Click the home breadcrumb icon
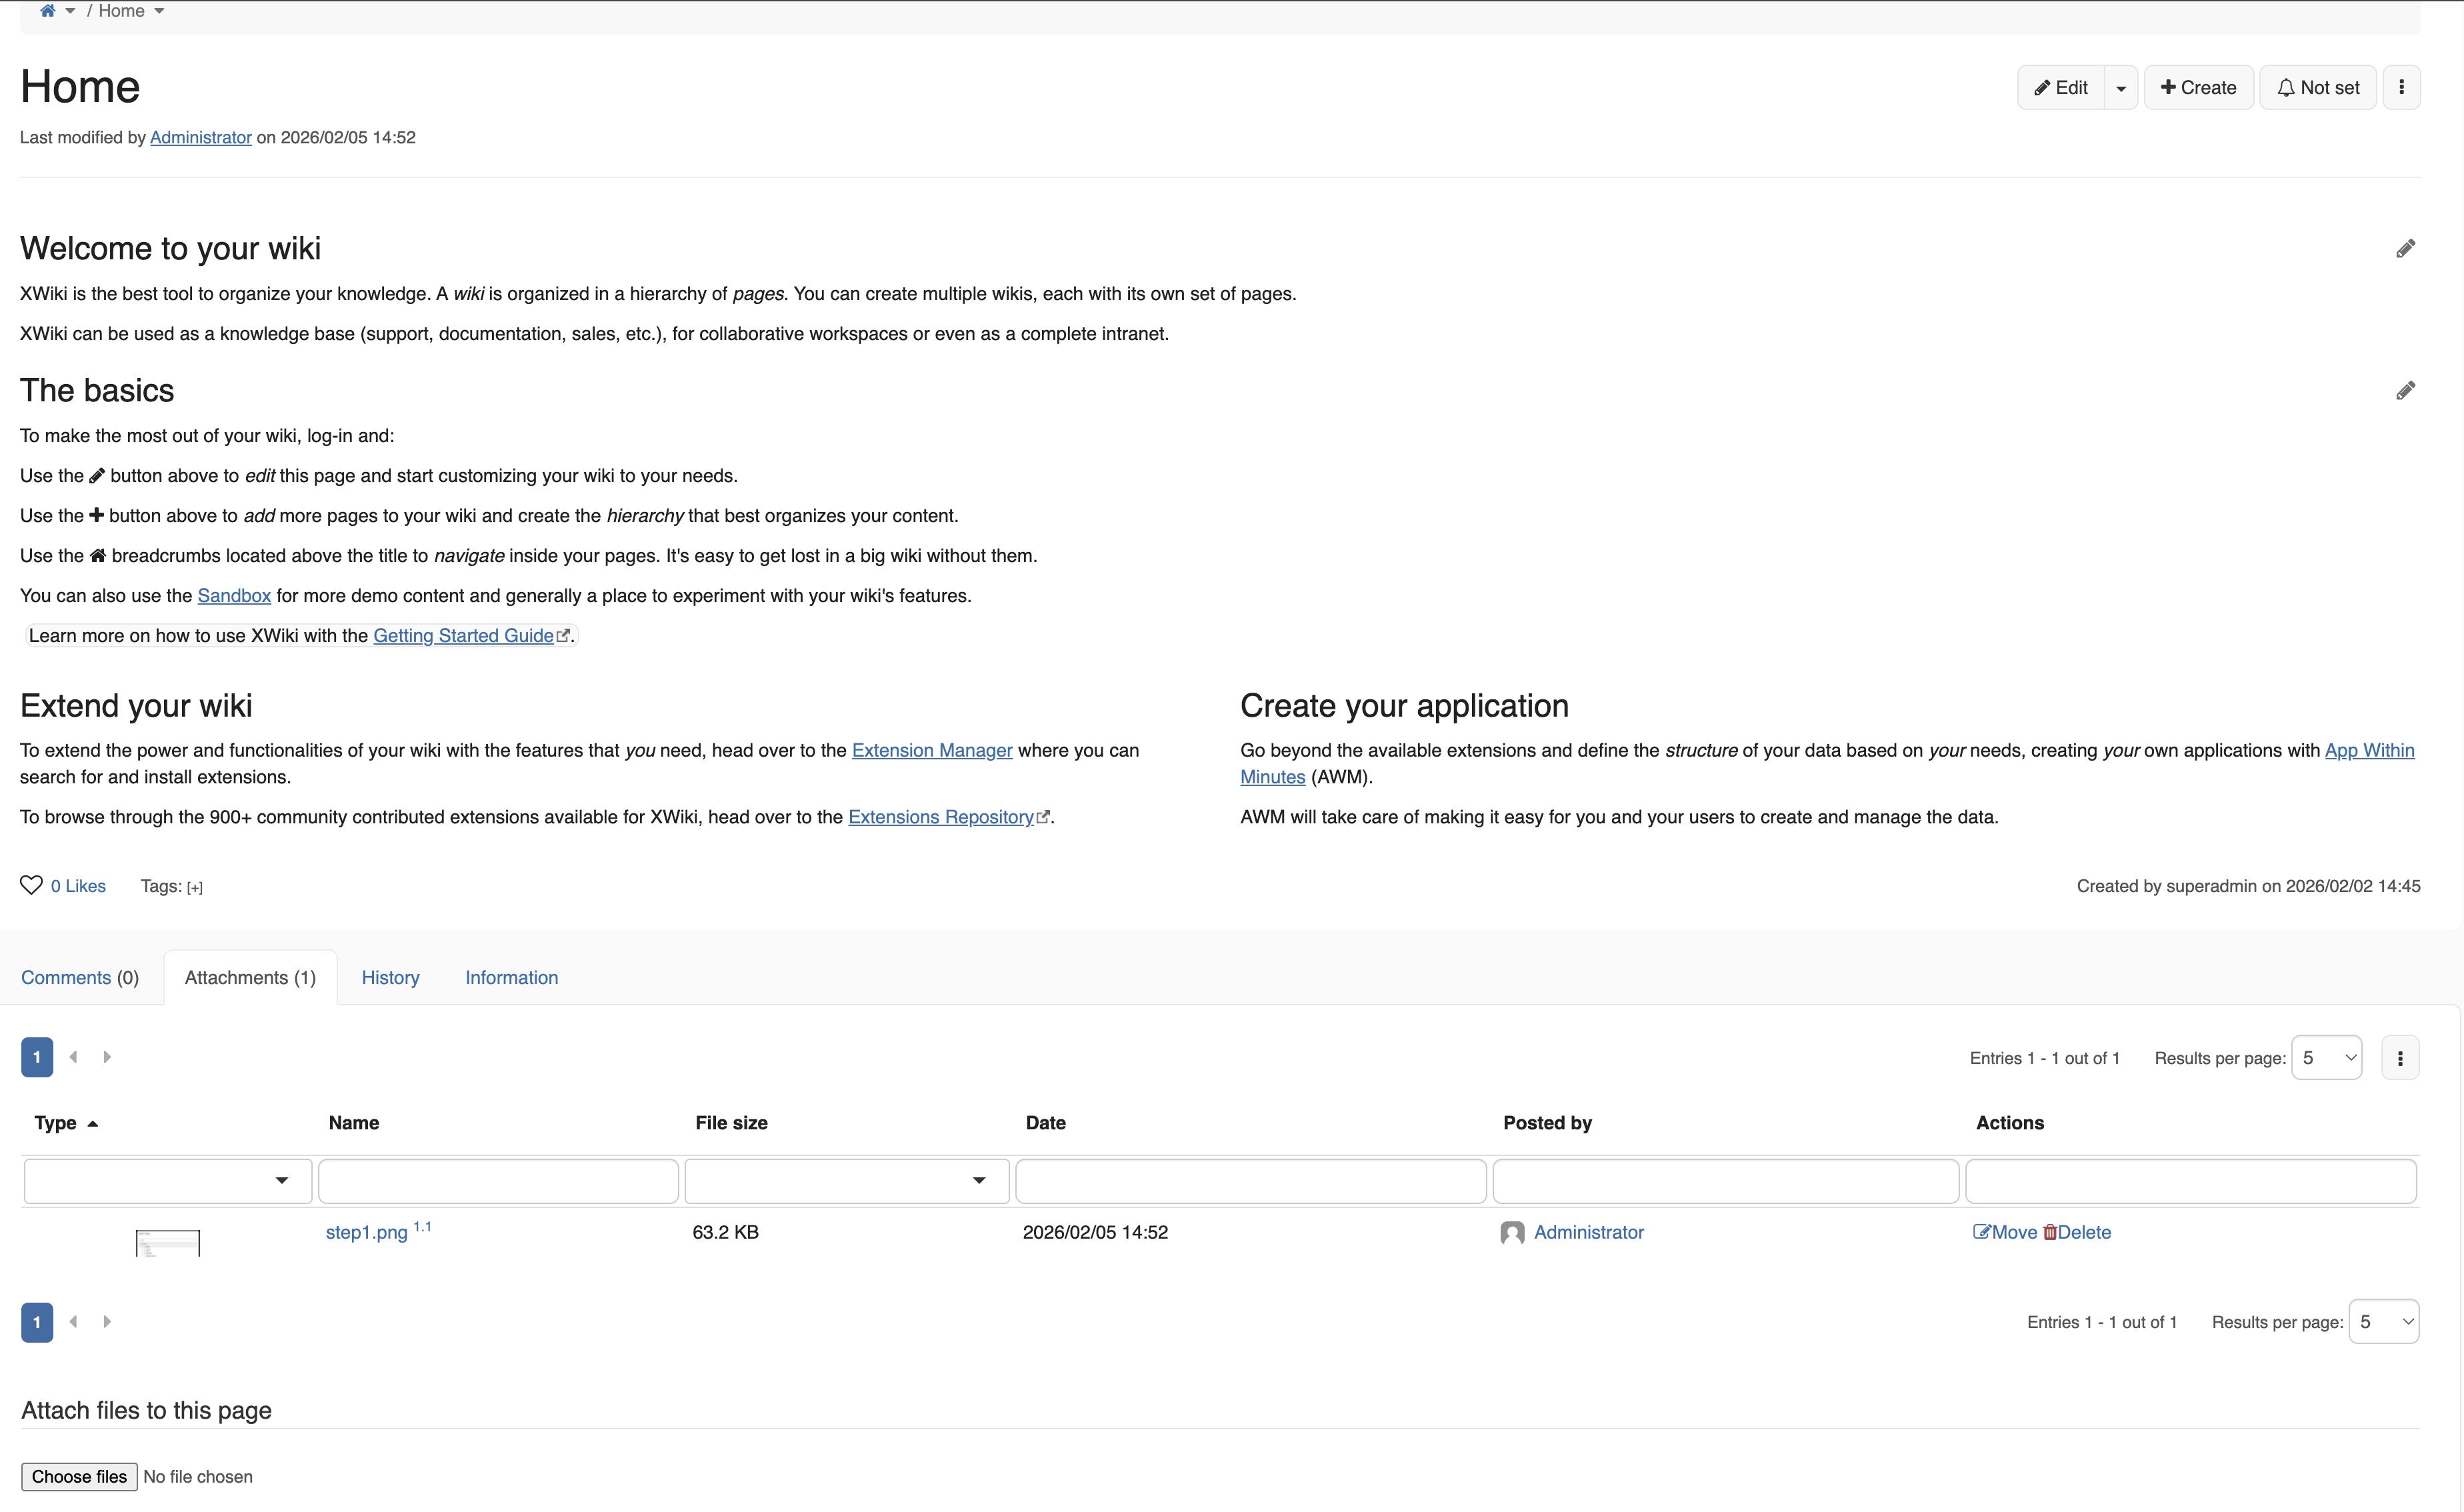Viewport: 2464px width, 1512px height. (47, 11)
